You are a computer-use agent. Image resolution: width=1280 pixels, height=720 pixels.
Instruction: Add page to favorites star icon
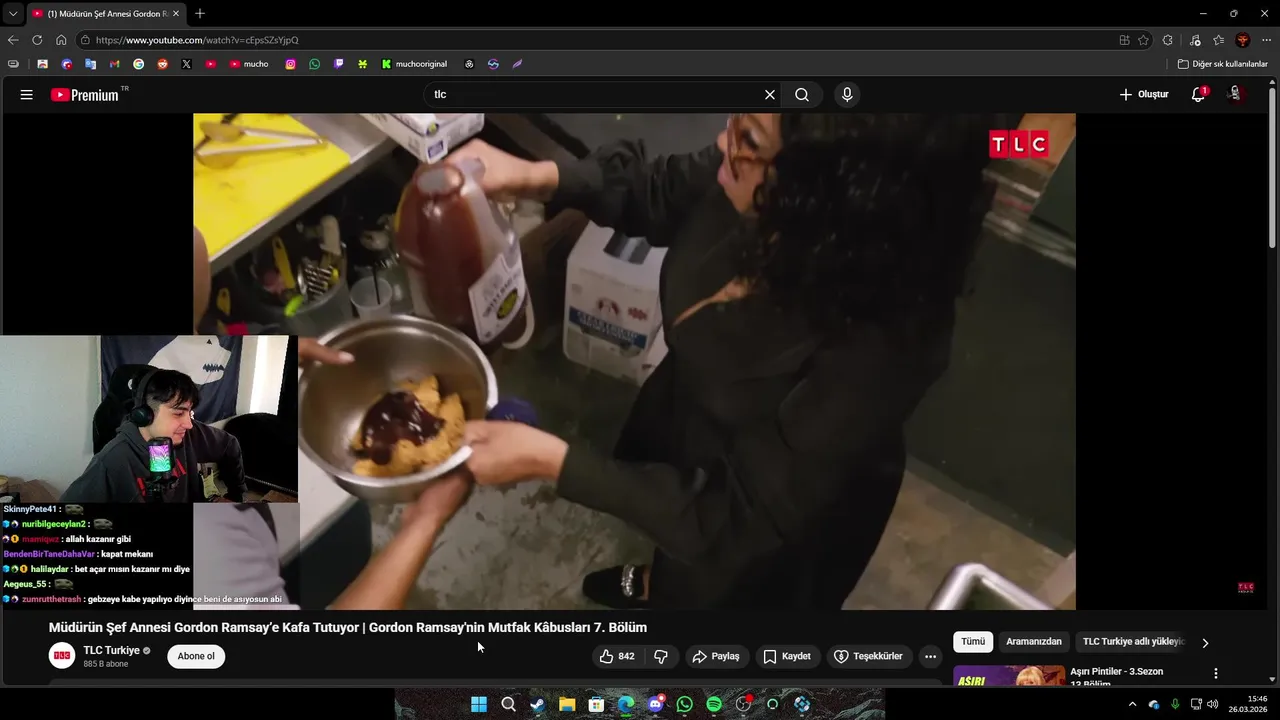[1143, 40]
